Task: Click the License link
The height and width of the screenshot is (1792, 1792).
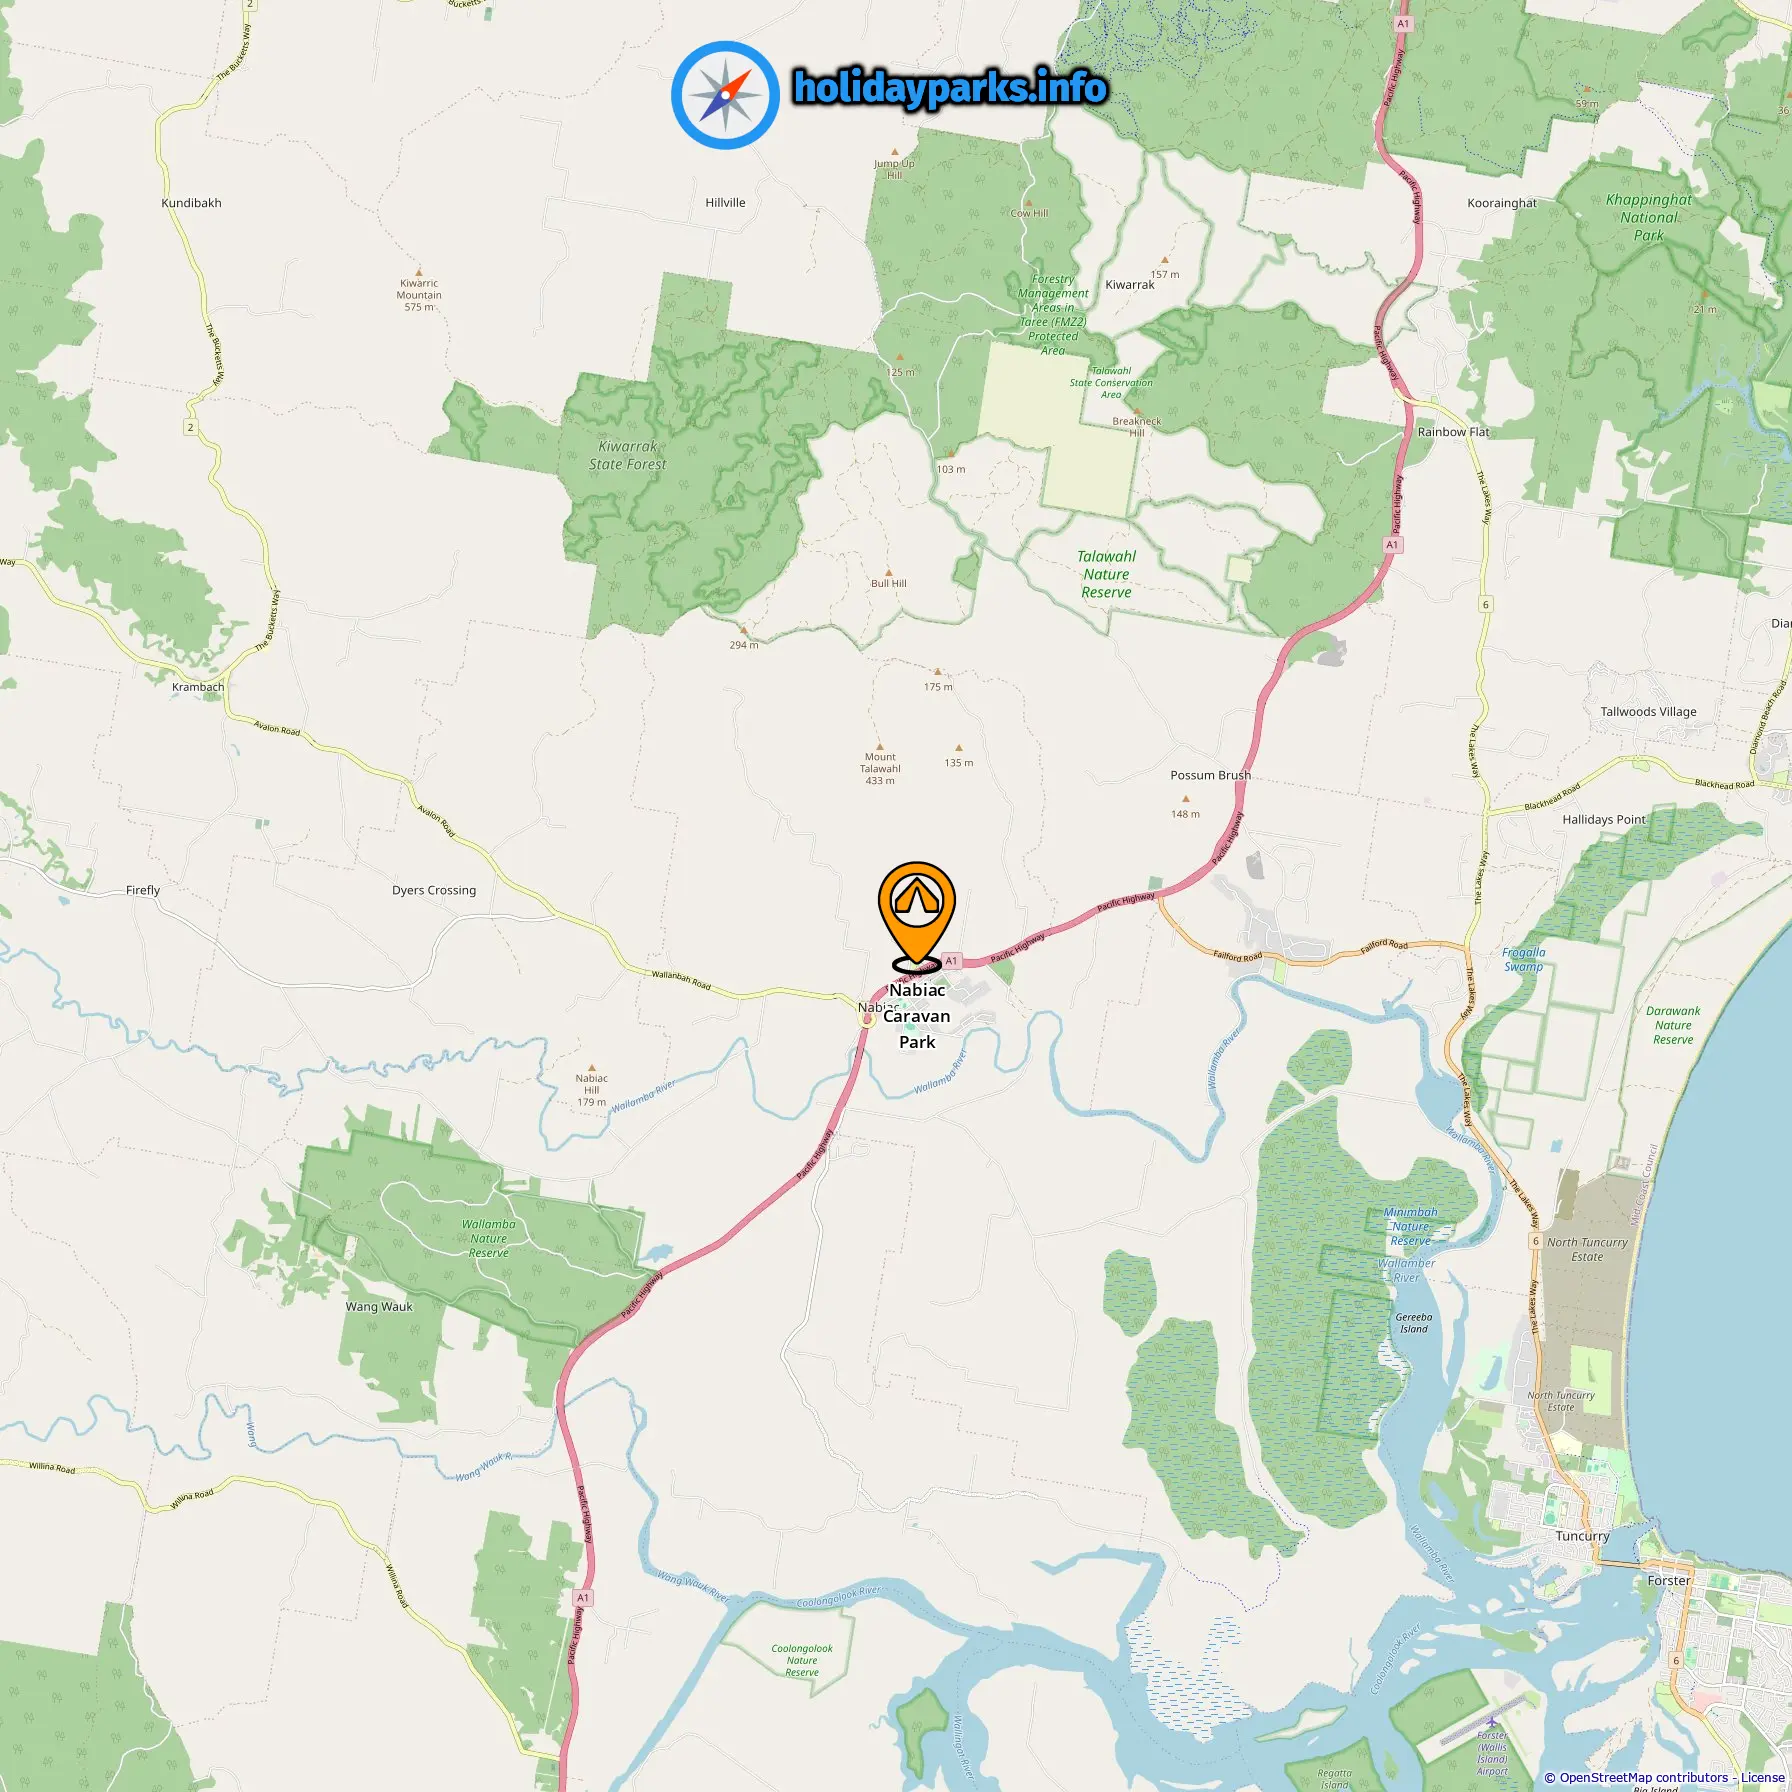Action: [x=1763, y=1777]
